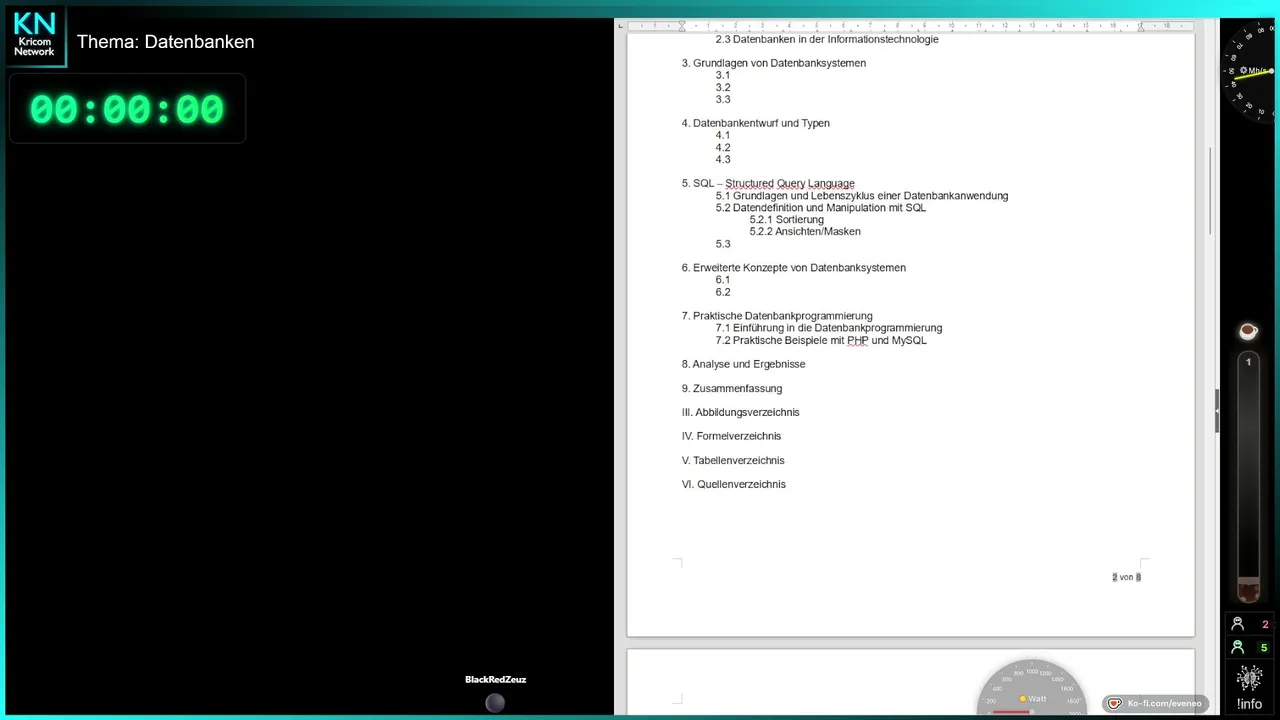1280x720 pixels.
Task: Click the '6.2' subsection entry
Action: click(723, 292)
